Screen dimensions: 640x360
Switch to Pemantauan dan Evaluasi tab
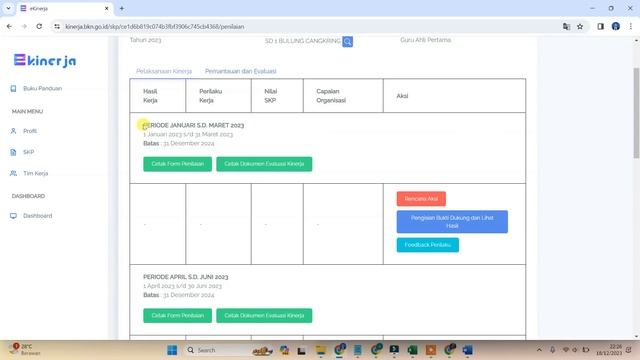click(240, 71)
